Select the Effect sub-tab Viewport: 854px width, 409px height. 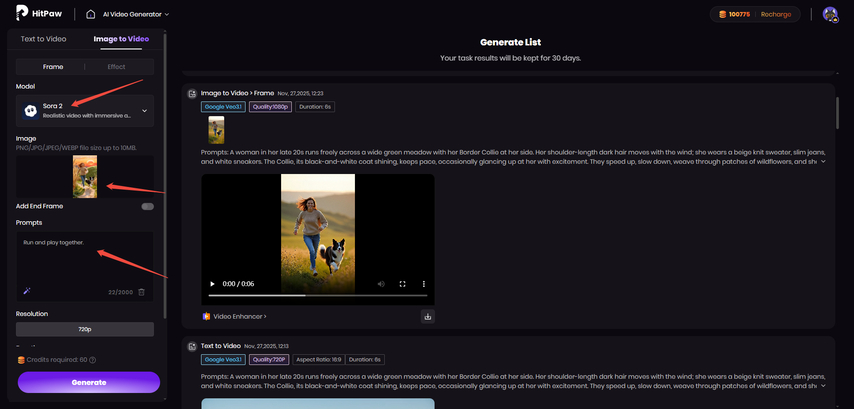pos(116,67)
